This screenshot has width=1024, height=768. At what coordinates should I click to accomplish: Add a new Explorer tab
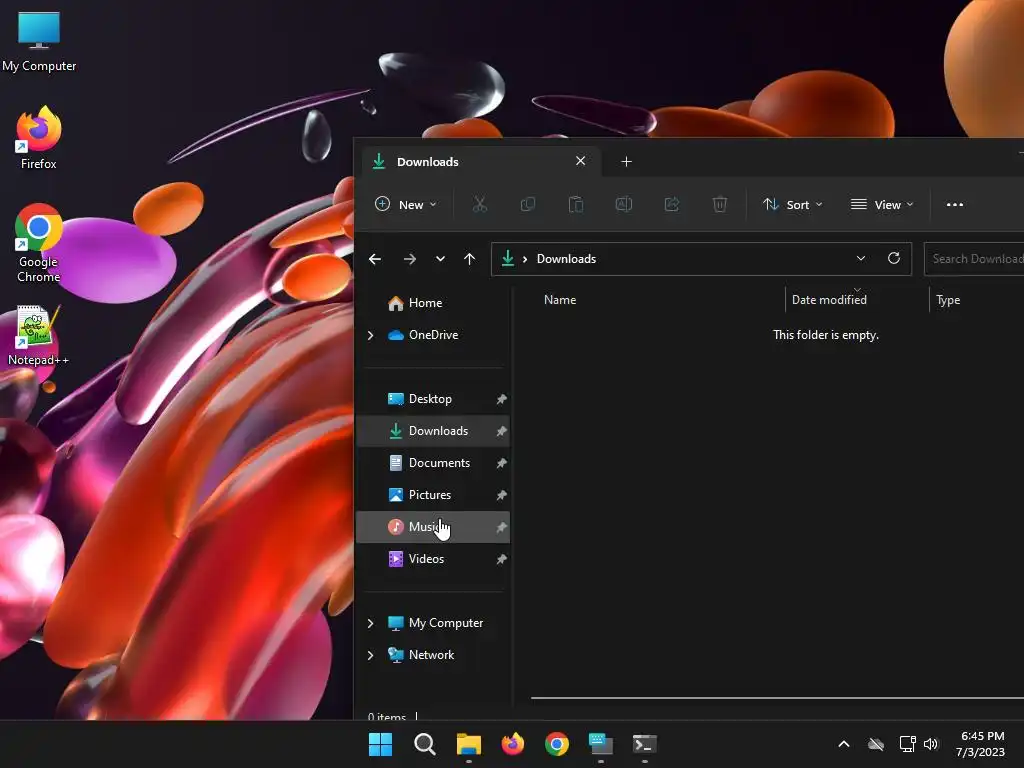626,161
